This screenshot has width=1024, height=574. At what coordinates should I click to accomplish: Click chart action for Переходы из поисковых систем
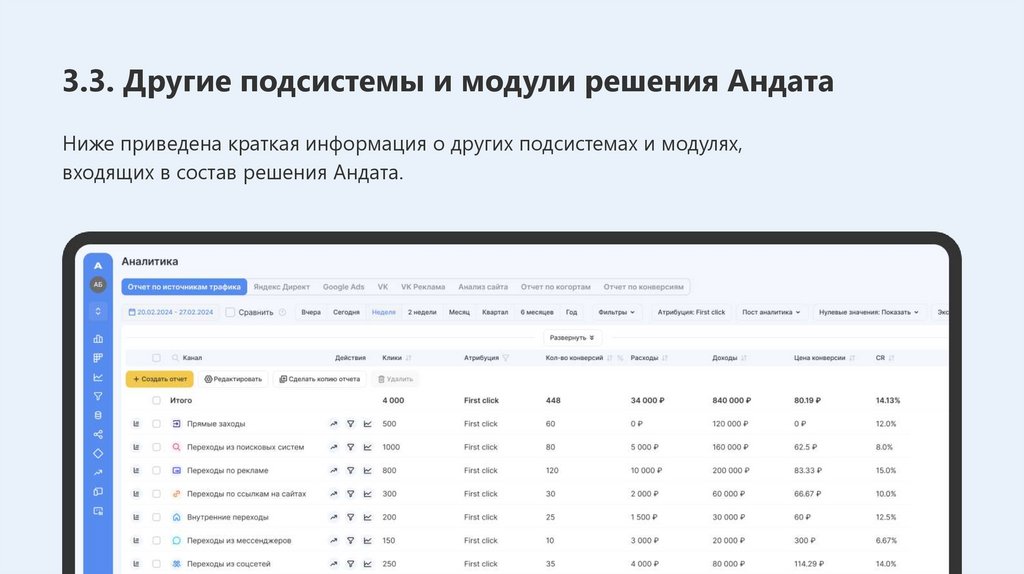pos(368,447)
